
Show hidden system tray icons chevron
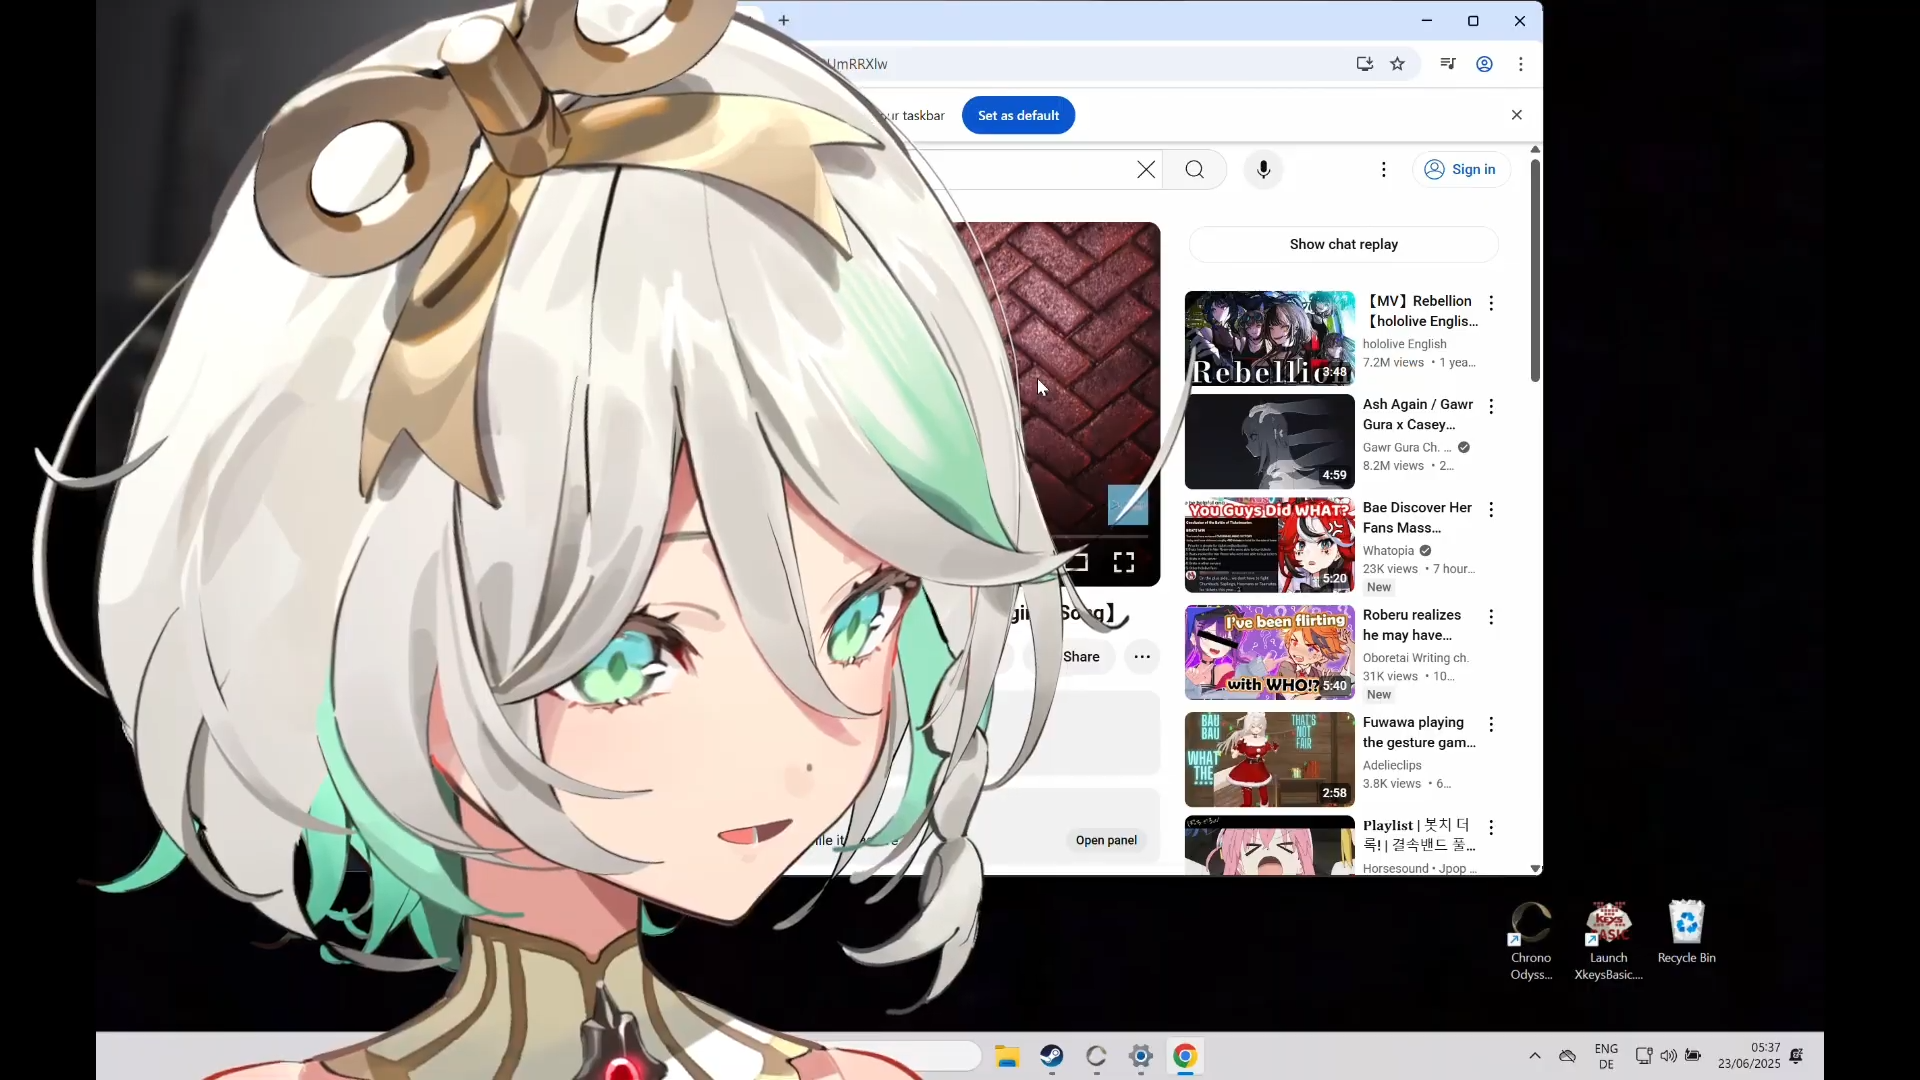coord(1534,1056)
